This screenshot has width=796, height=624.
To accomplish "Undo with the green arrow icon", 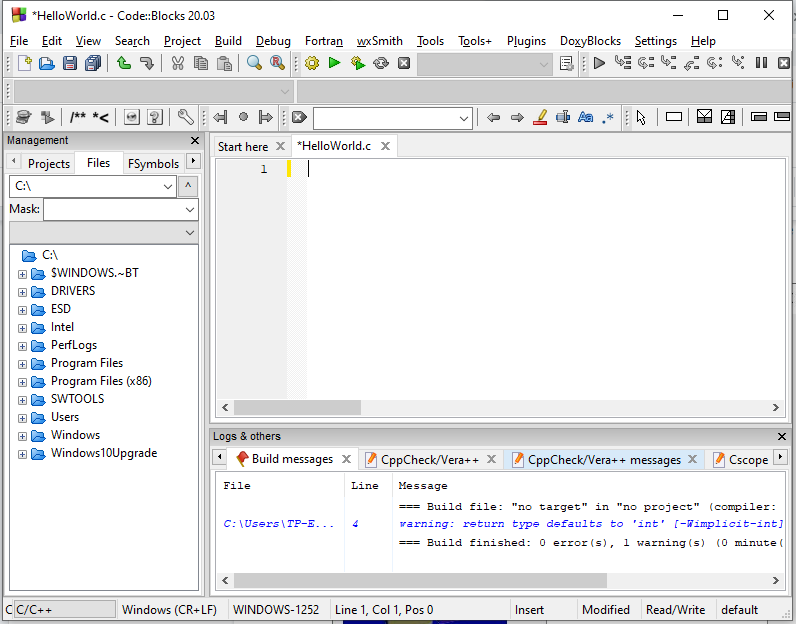I will (124, 63).
